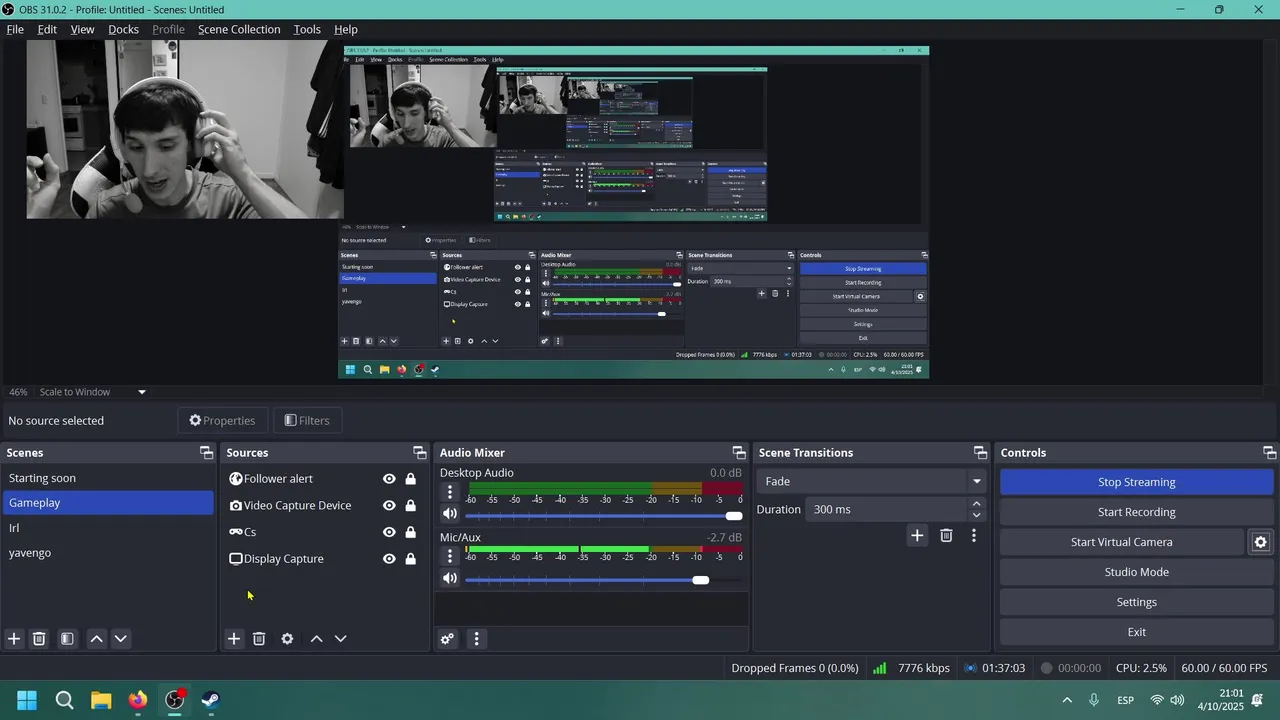Unlock the Cs source
Viewport: 1280px width, 720px height.
point(410,532)
